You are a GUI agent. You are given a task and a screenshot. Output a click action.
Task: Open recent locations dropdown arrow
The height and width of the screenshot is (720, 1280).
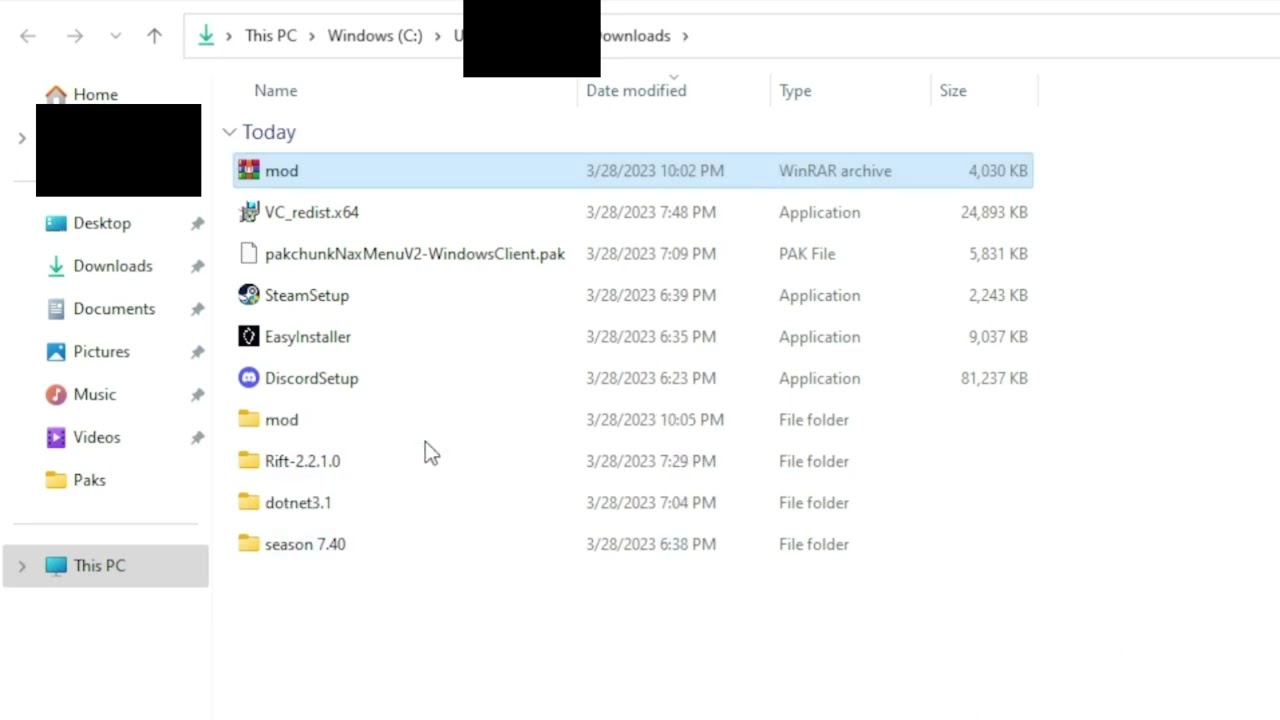coord(116,36)
